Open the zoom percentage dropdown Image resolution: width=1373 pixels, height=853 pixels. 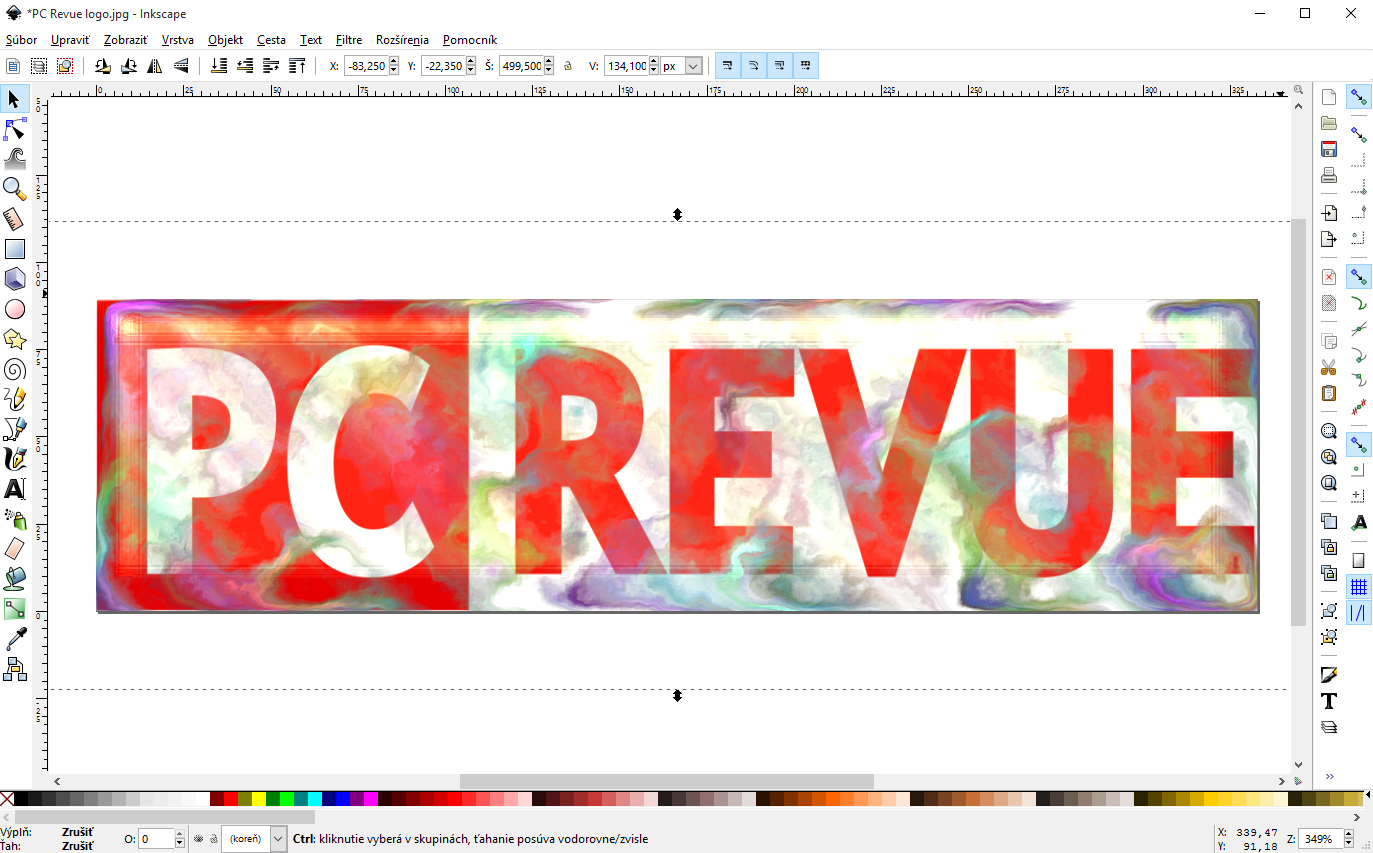pos(1353,840)
